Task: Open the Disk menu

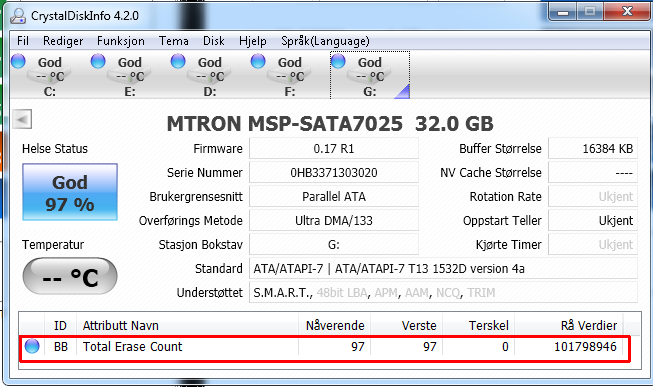Action: (214, 41)
